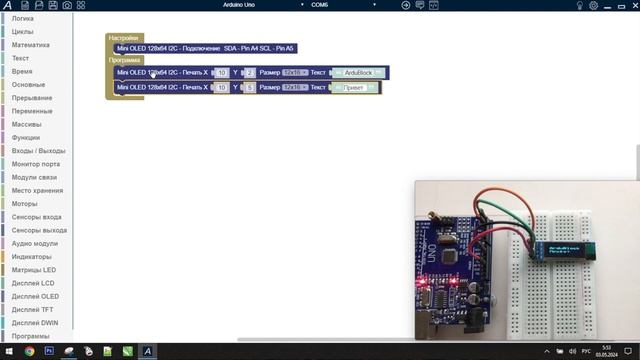Select the Mini OLED Подключение SDA block
The width and height of the screenshot is (640, 360).
point(205,49)
